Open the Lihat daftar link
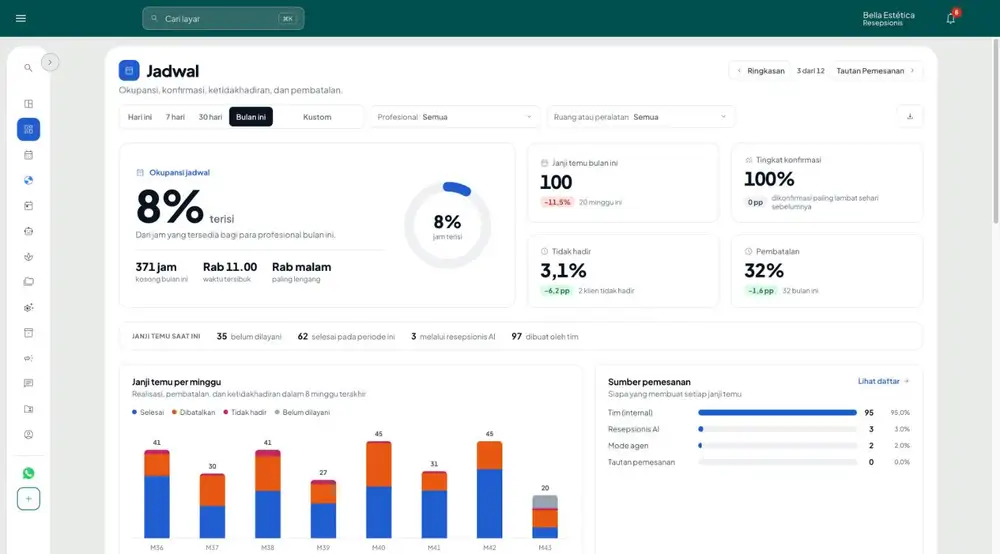 pos(883,381)
